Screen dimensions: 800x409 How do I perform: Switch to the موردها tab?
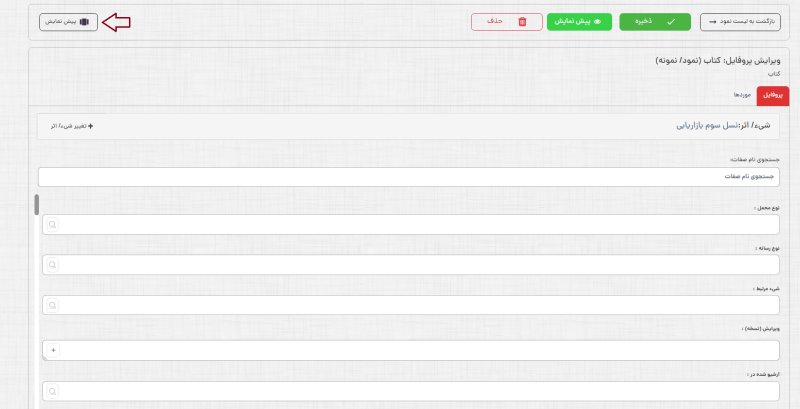742,95
